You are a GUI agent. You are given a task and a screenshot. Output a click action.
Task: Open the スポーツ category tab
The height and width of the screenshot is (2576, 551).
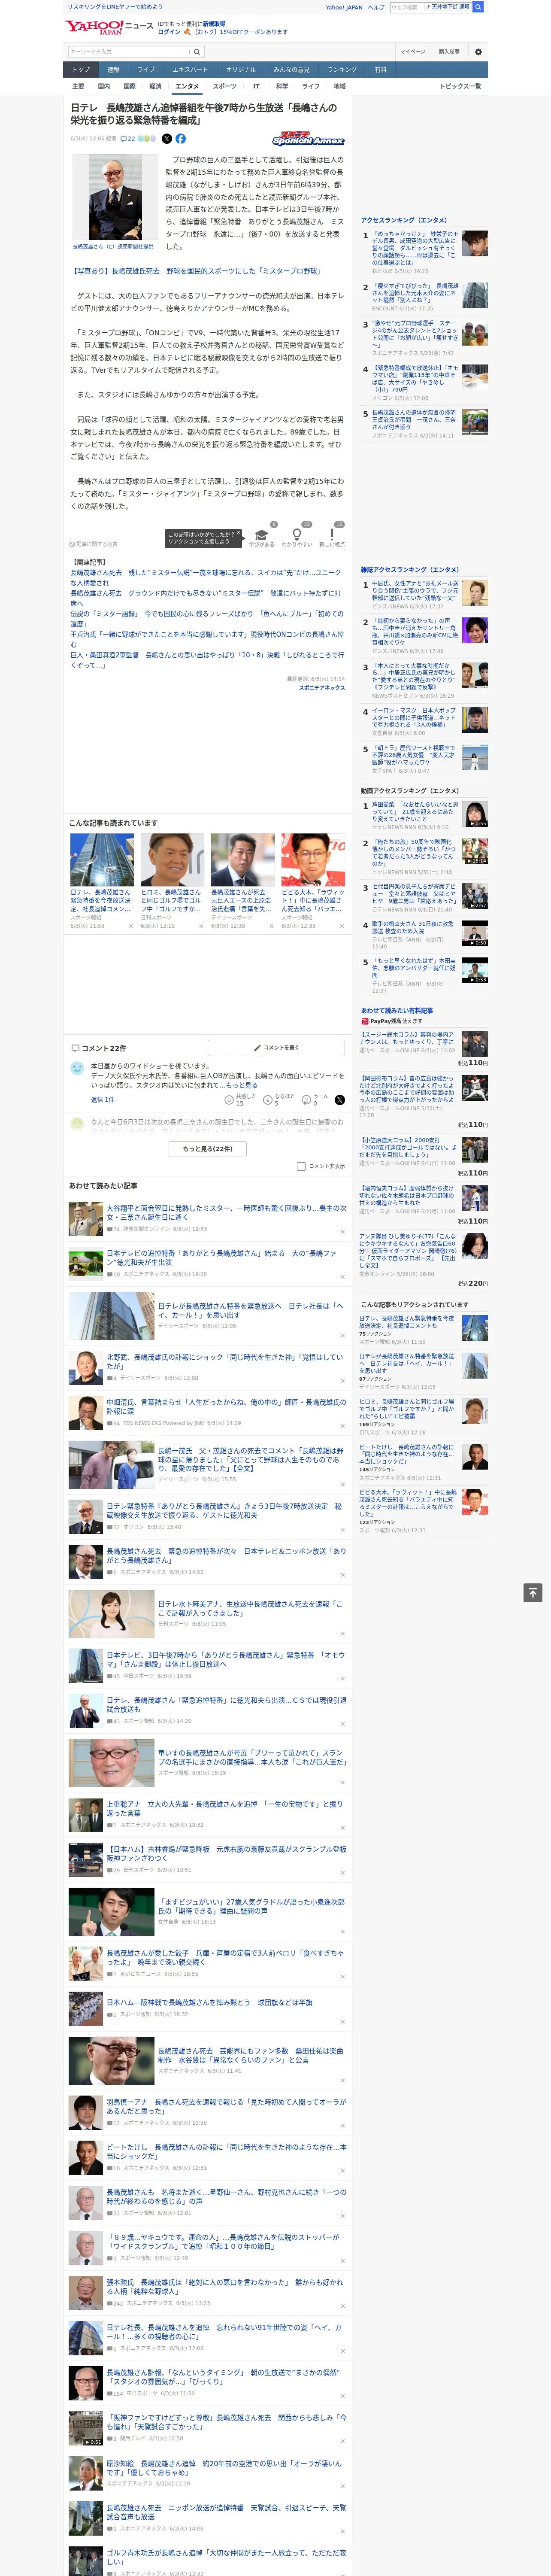click(225, 86)
